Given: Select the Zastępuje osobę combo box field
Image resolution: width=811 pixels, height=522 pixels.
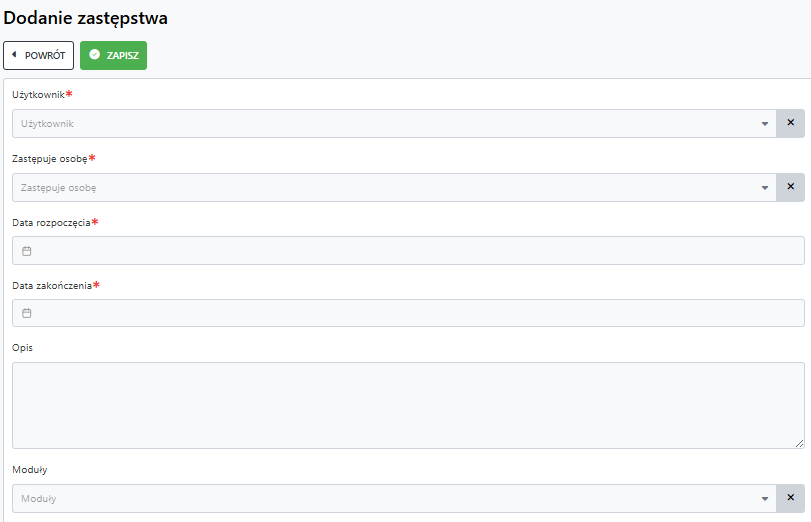Looking at the screenshot, I should [394, 188].
